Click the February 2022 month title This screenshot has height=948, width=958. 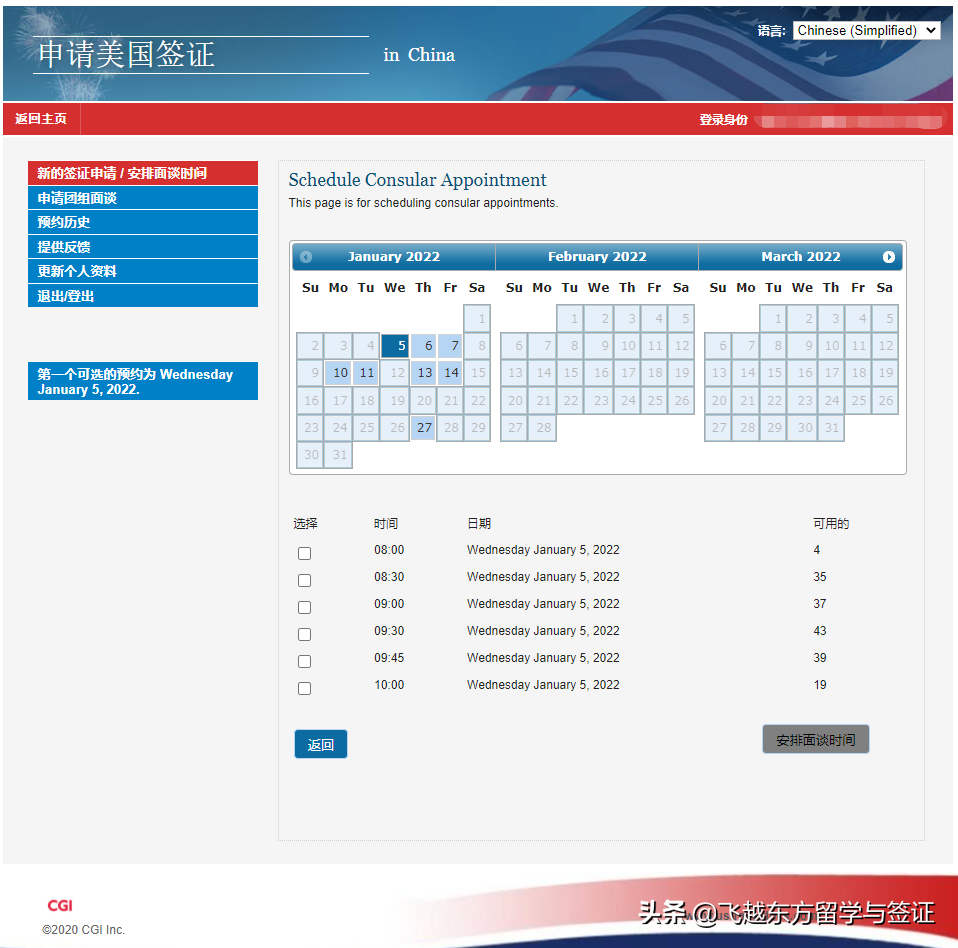point(597,257)
